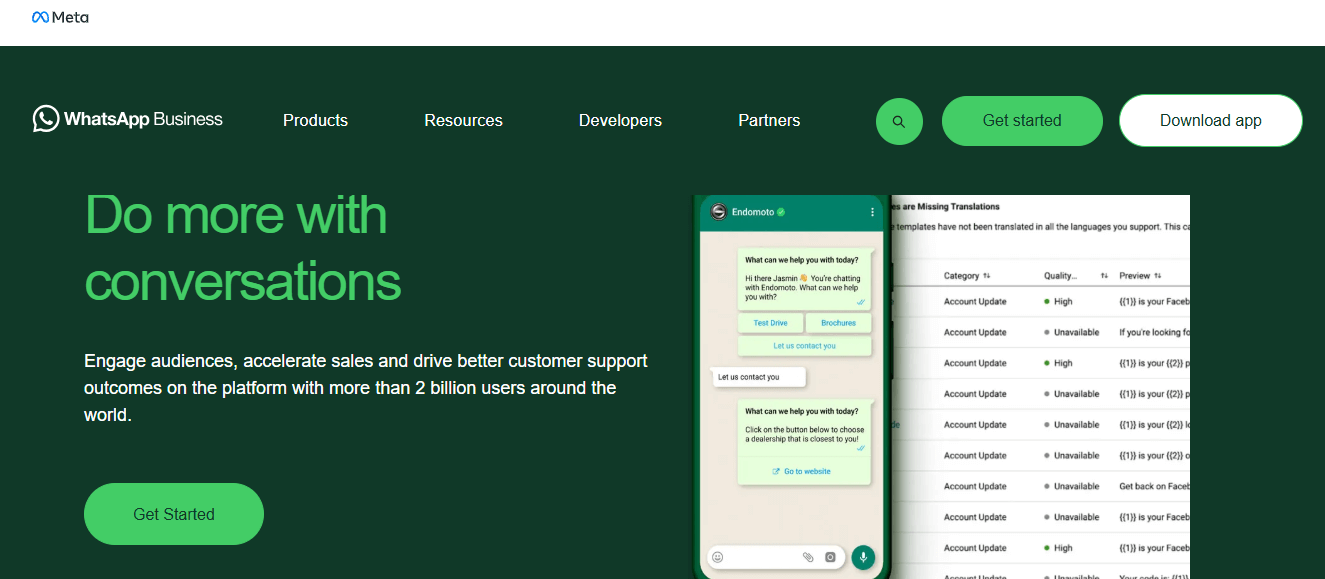Click the paperclip attachment icon
This screenshot has height=579, width=1325.
point(808,557)
